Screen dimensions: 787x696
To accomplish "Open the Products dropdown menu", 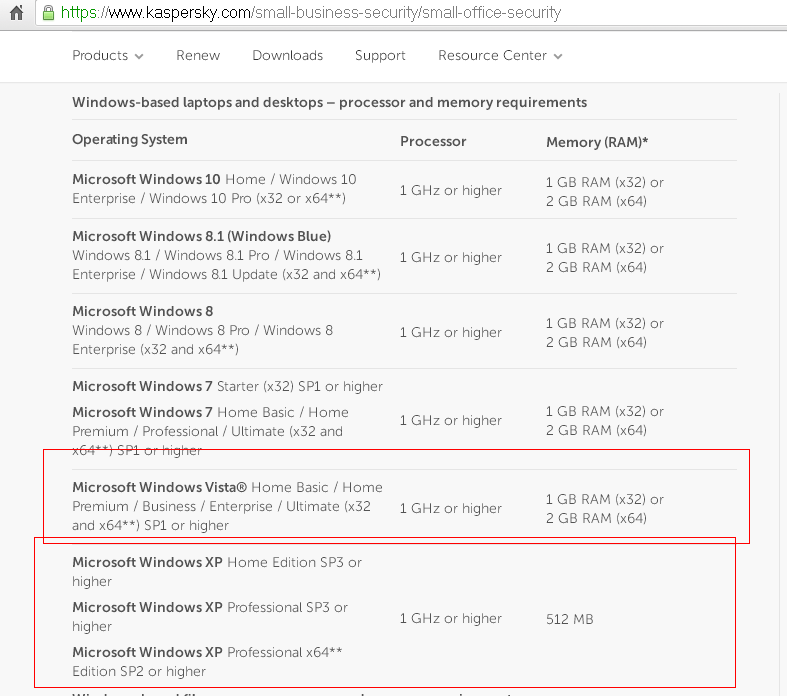I will [x=107, y=55].
